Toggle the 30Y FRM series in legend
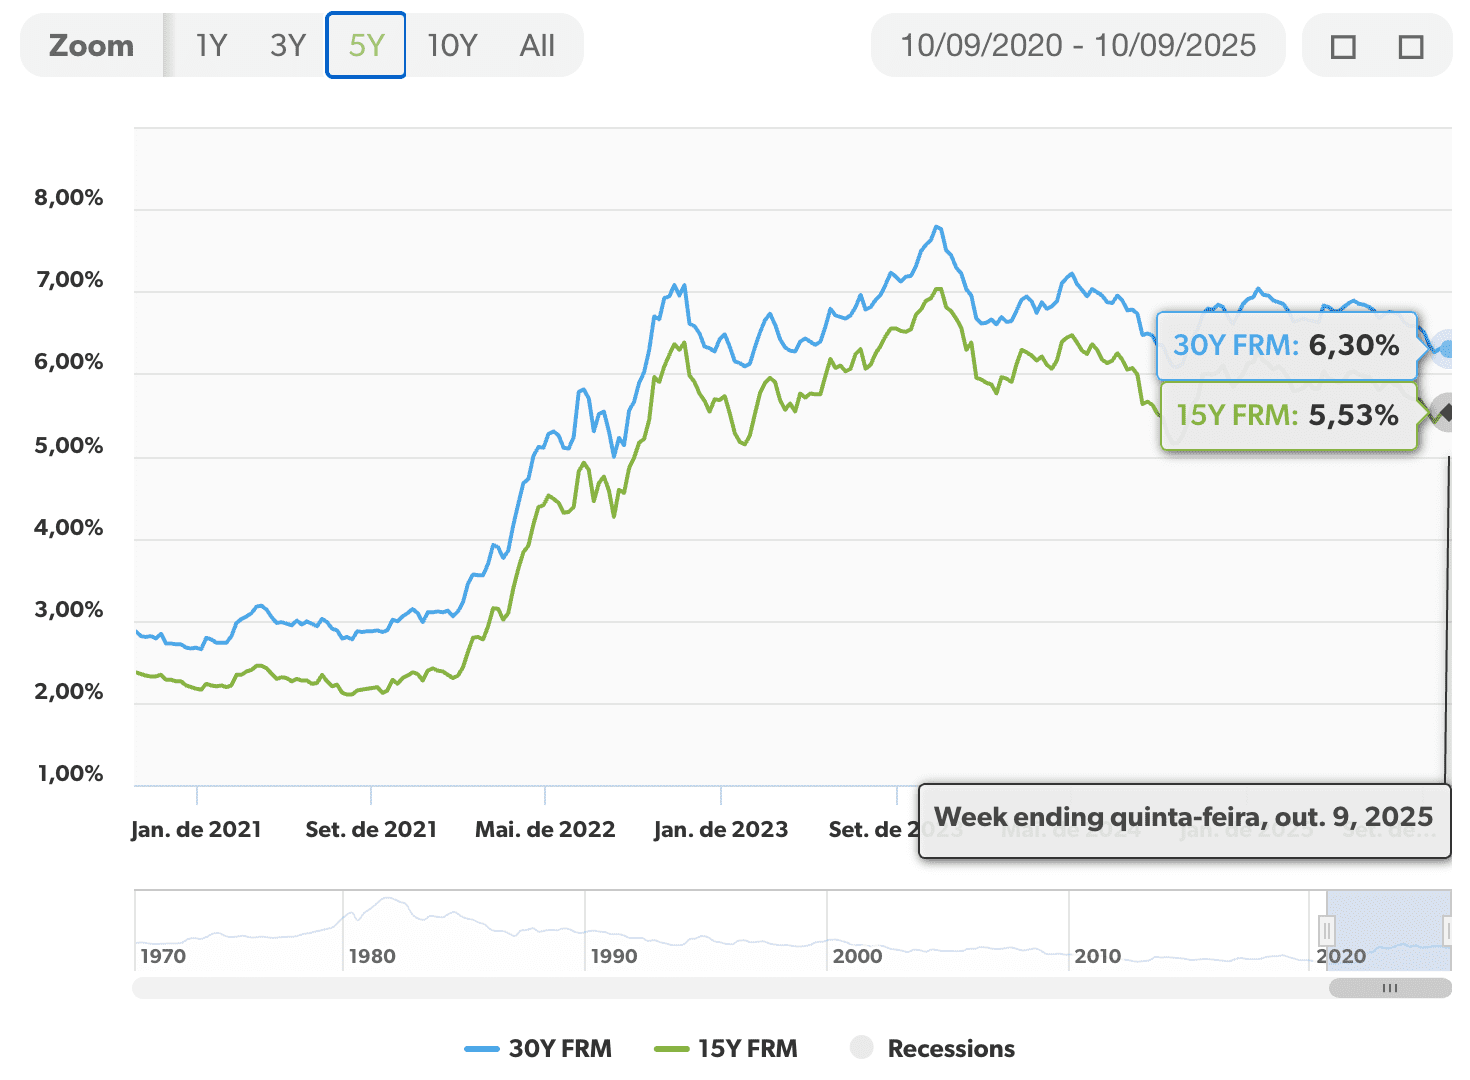Screen dimensions: 1470x1080 [x=539, y=1049]
